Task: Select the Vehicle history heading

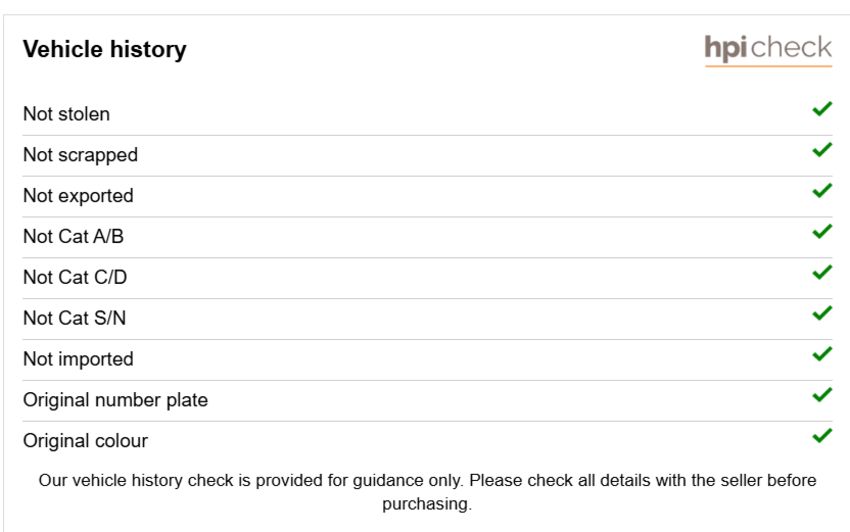Action: point(105,49)
